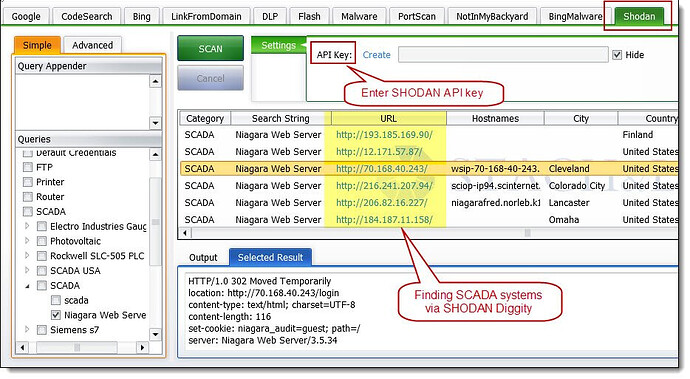Expand the Photovoltaic tree node
Image resolution: width=690 pixels, height=379 pixels.
(x=27, y=241)
